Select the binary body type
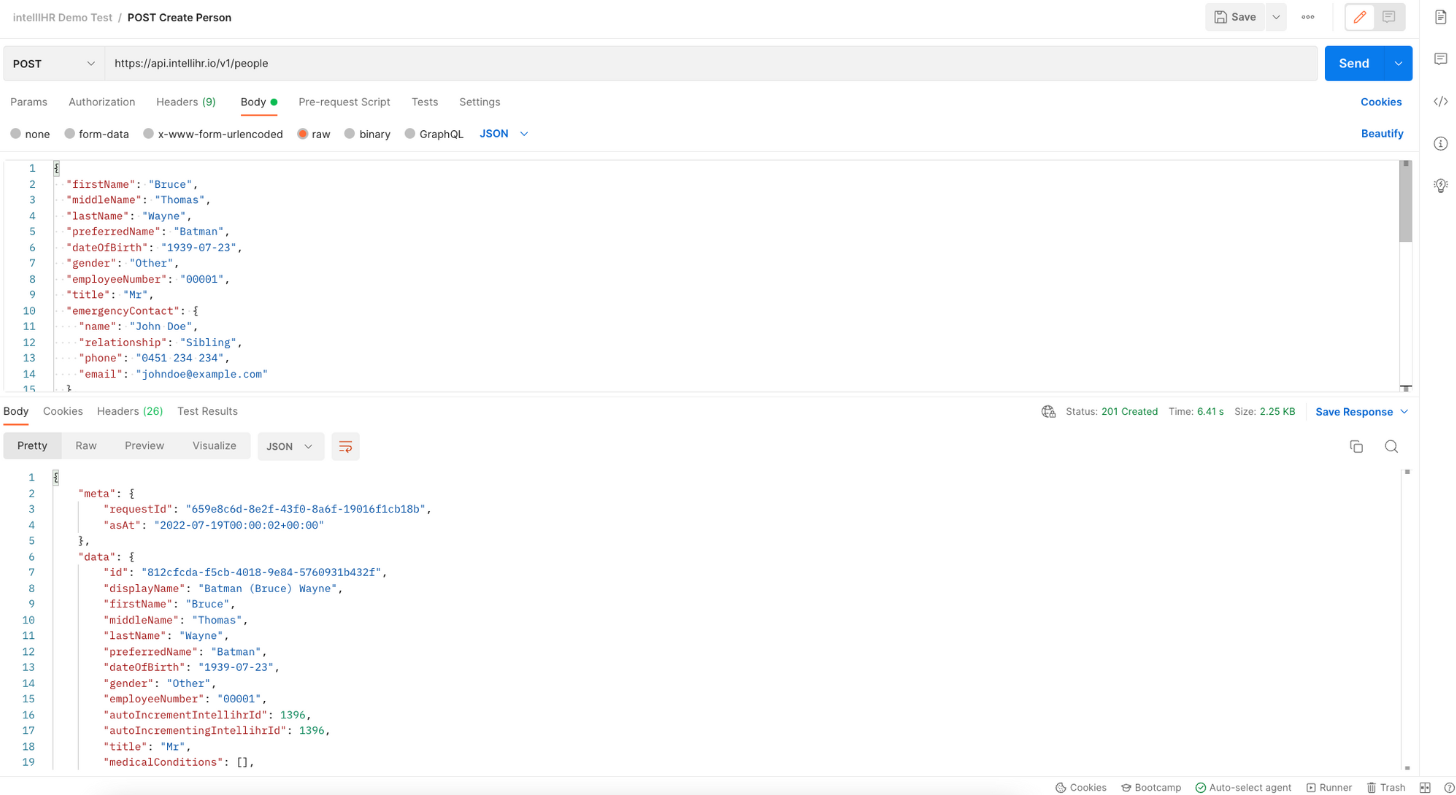This screenshot has width=1456, height=795. coord(367,134)
